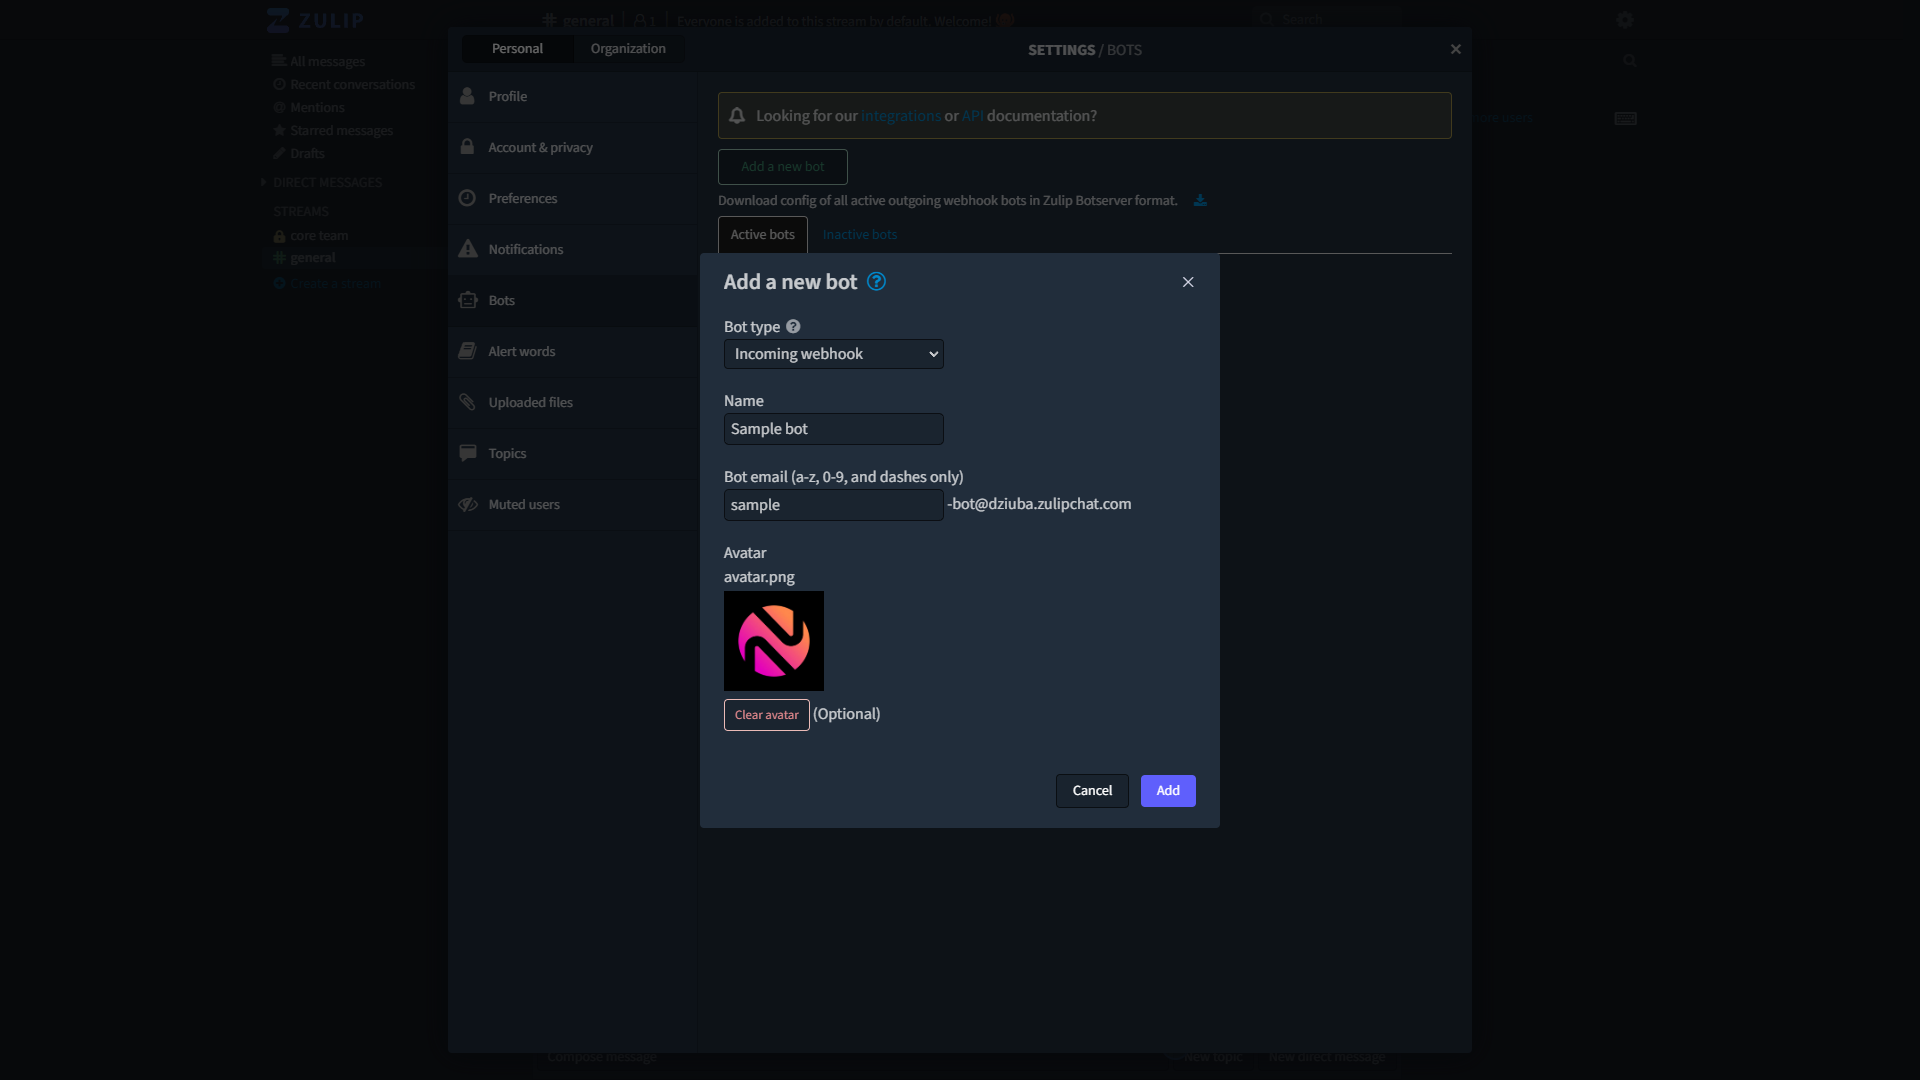Click the Muted users icon in sidebar
This screenshot has height=1080, width=1920.
(468, 504)
